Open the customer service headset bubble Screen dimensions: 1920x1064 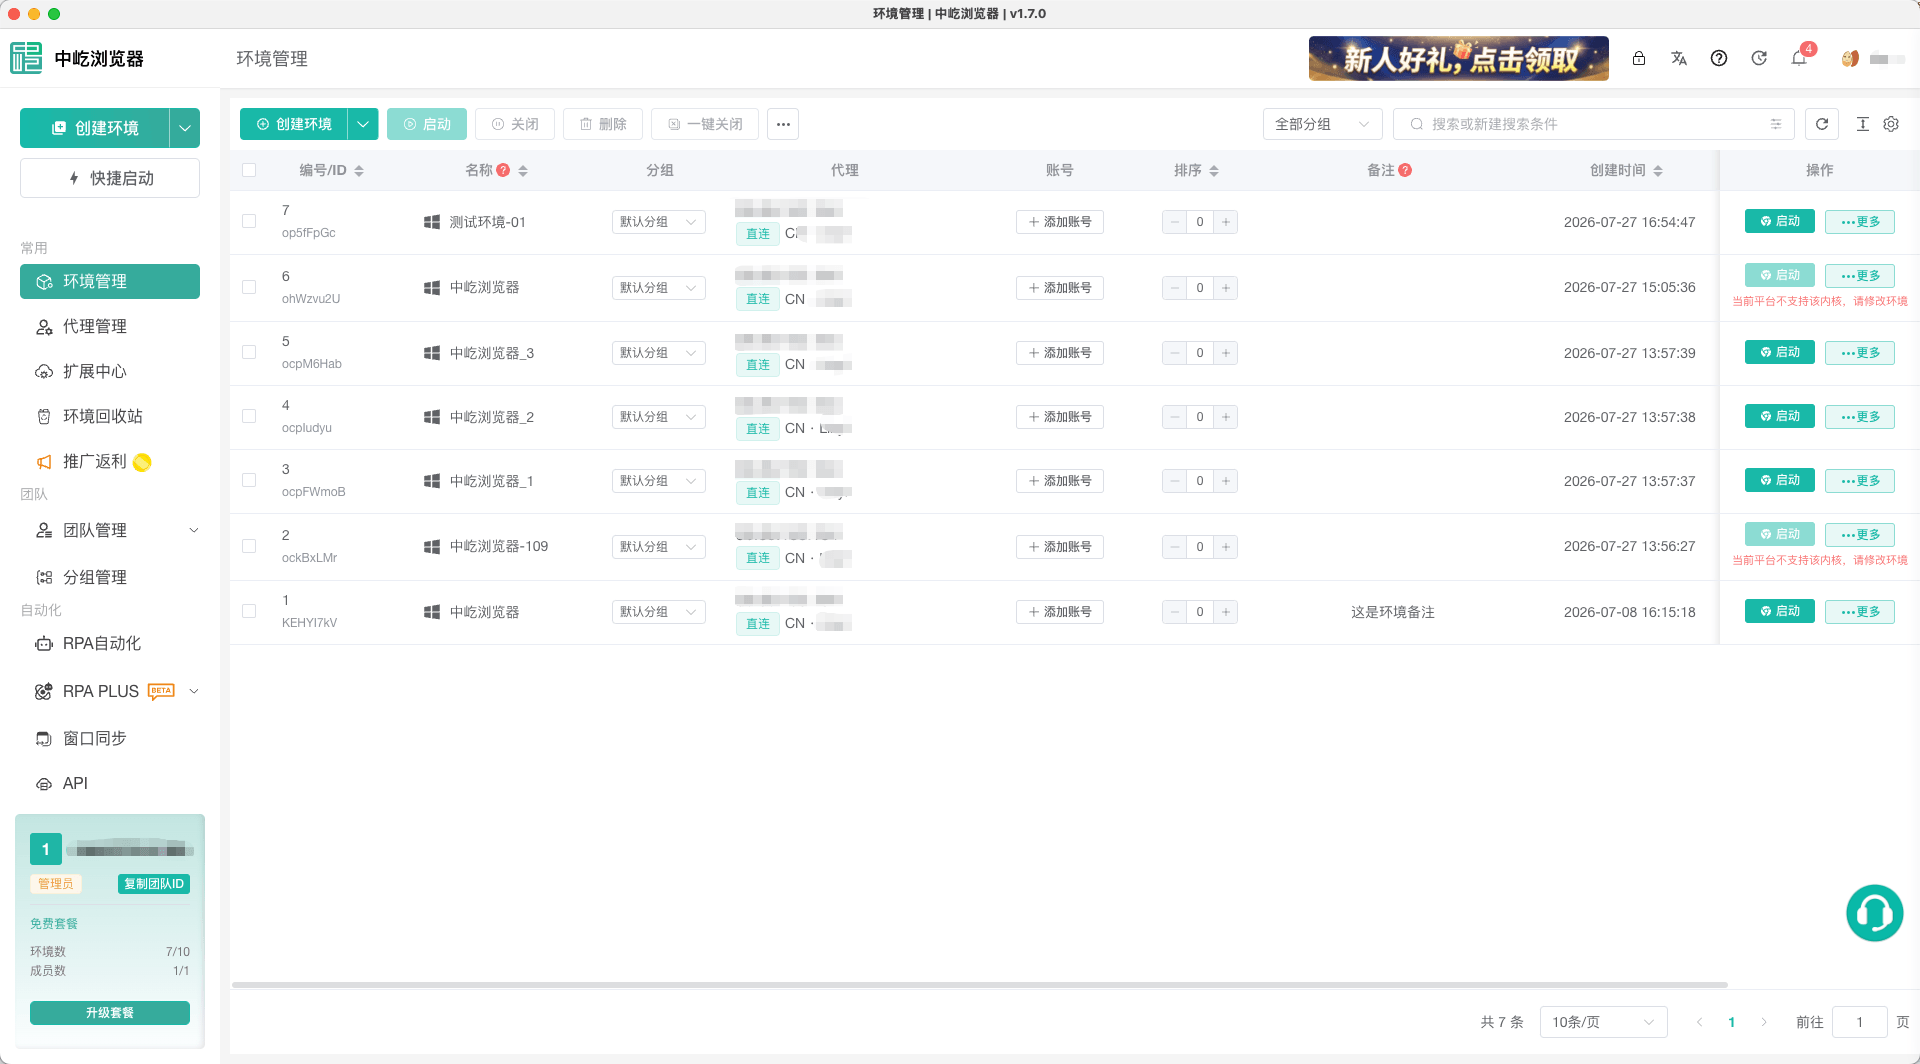(x=1874, y=913)
